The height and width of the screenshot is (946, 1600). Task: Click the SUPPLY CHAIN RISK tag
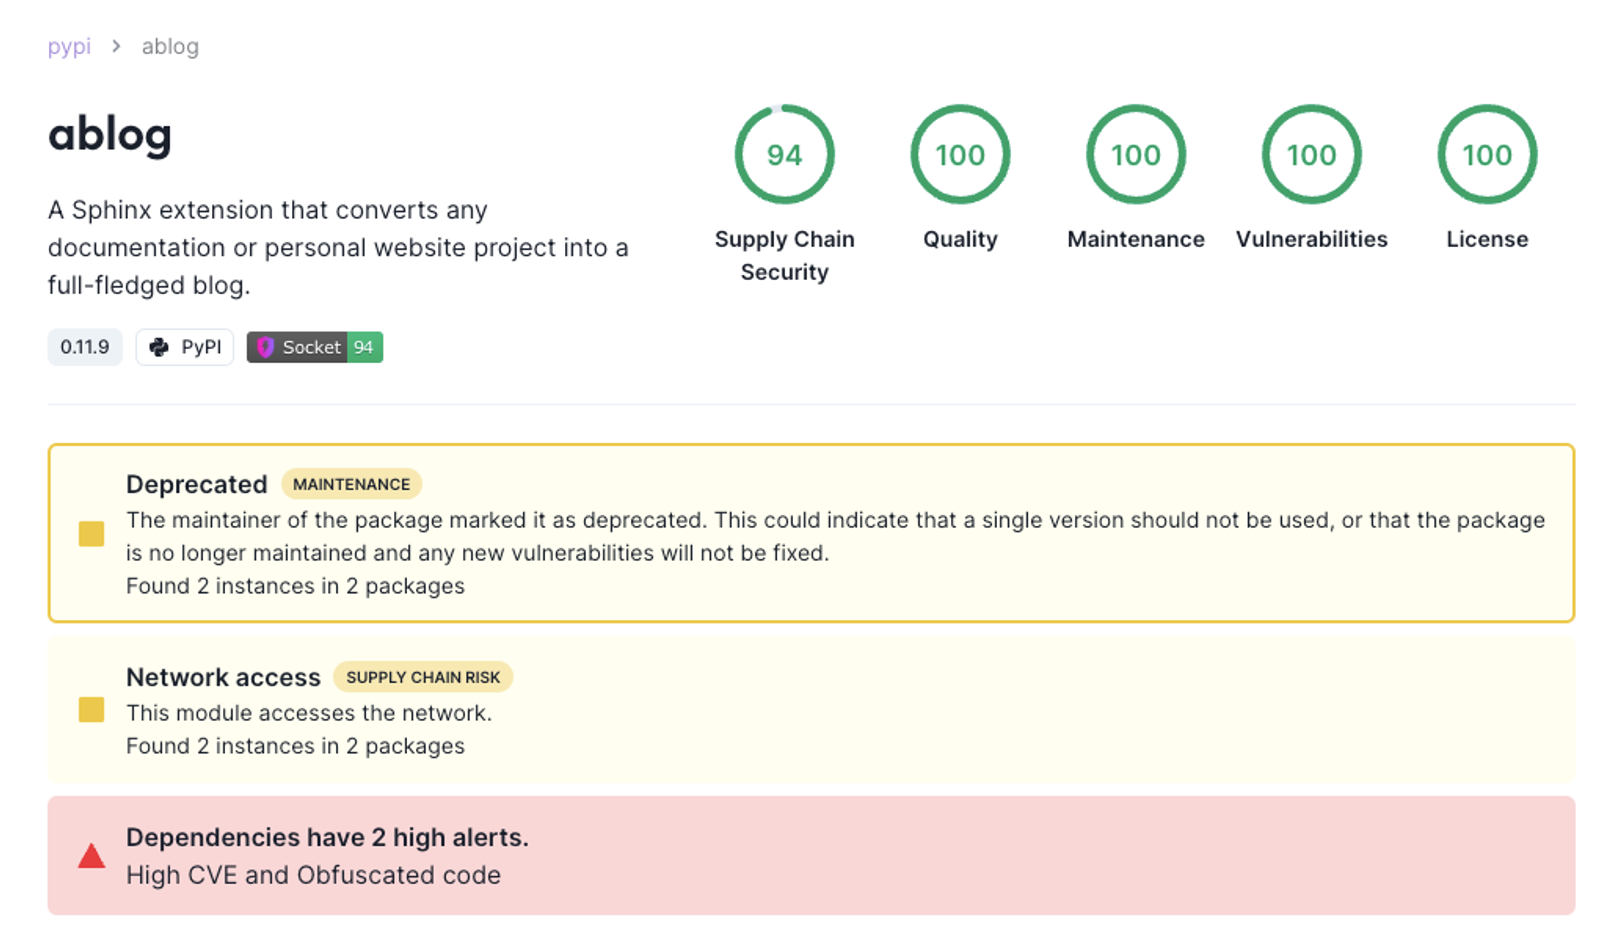[x=423, y=677]
